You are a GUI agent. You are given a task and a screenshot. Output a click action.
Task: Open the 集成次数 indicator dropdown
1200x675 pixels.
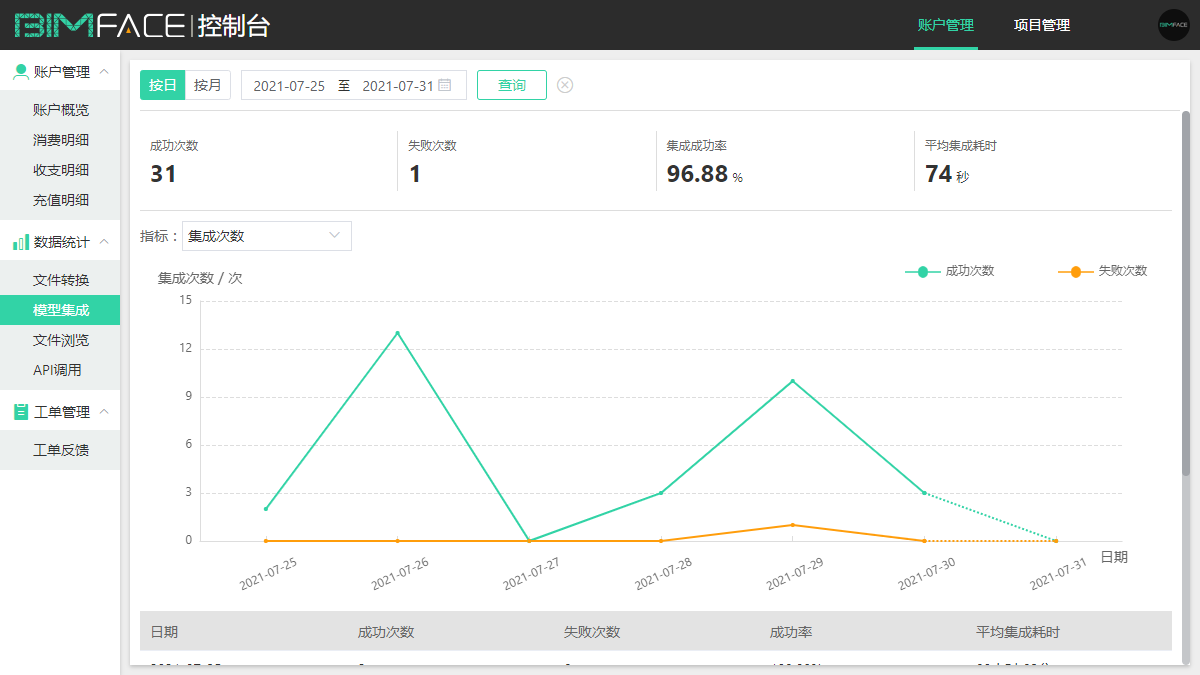pos(266,236)
